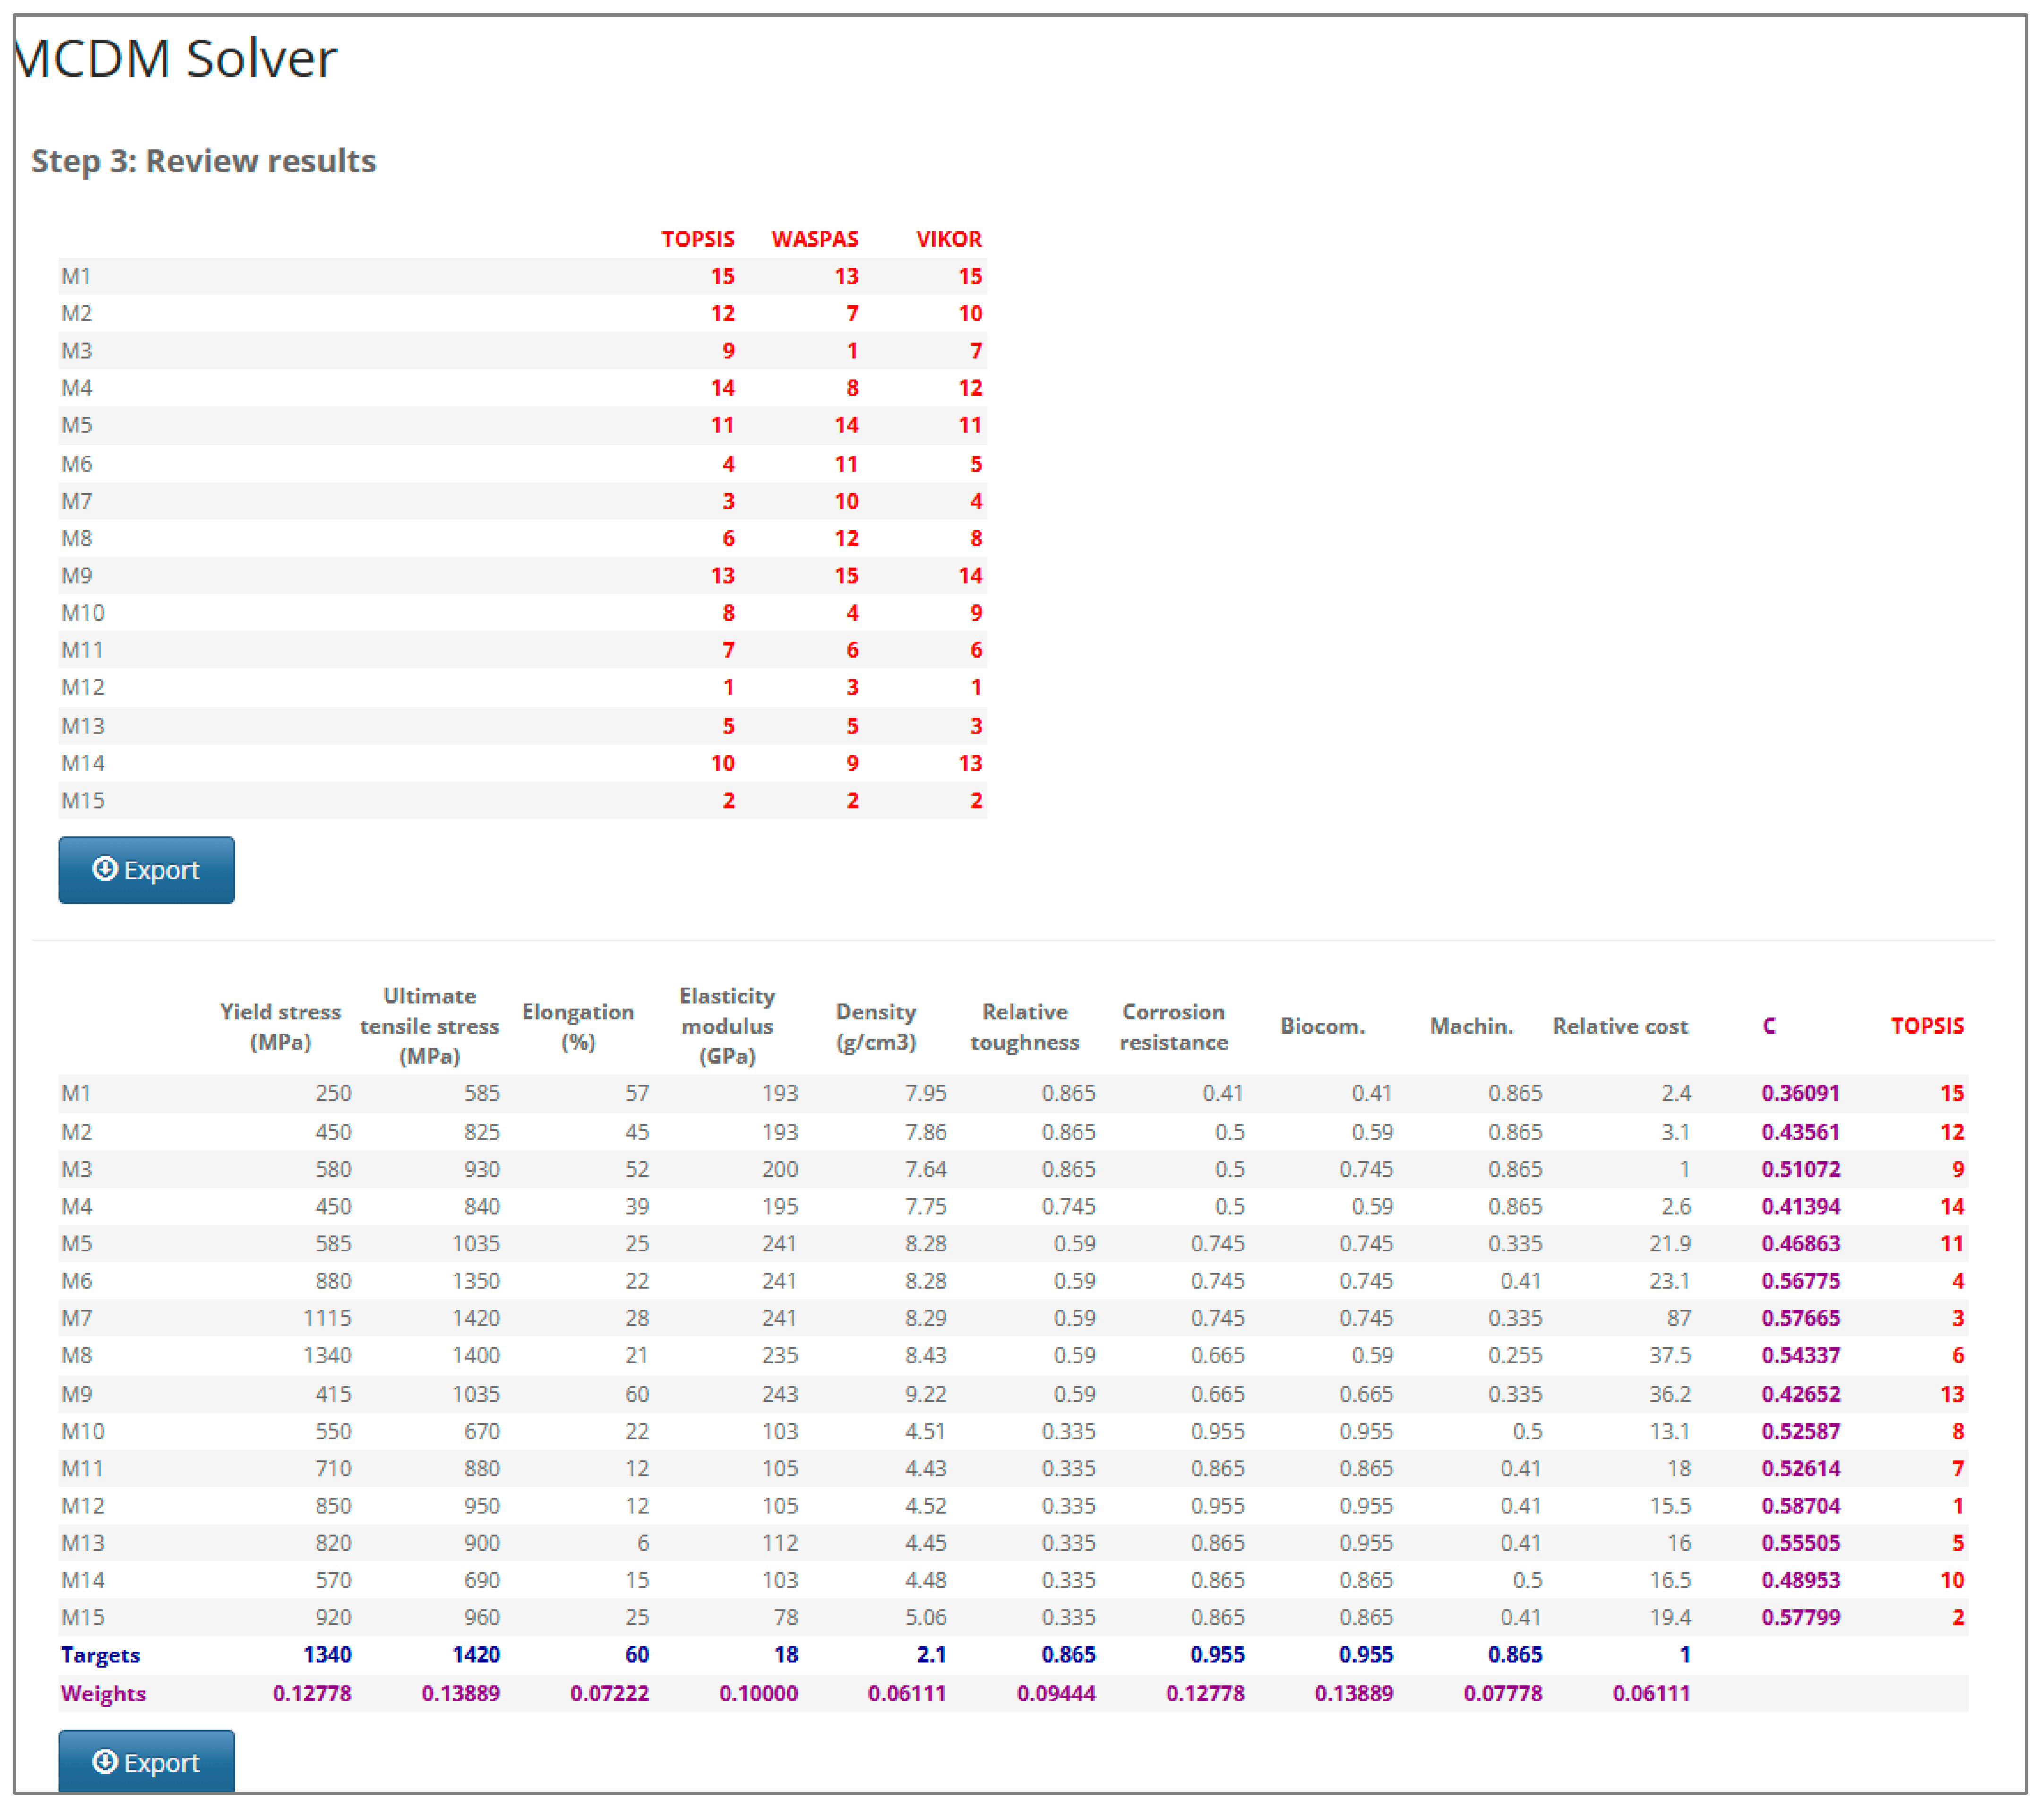The image size is (2044, 1810).
Task: Click the Corrosion resistance header
Action: (1174, 1026)
